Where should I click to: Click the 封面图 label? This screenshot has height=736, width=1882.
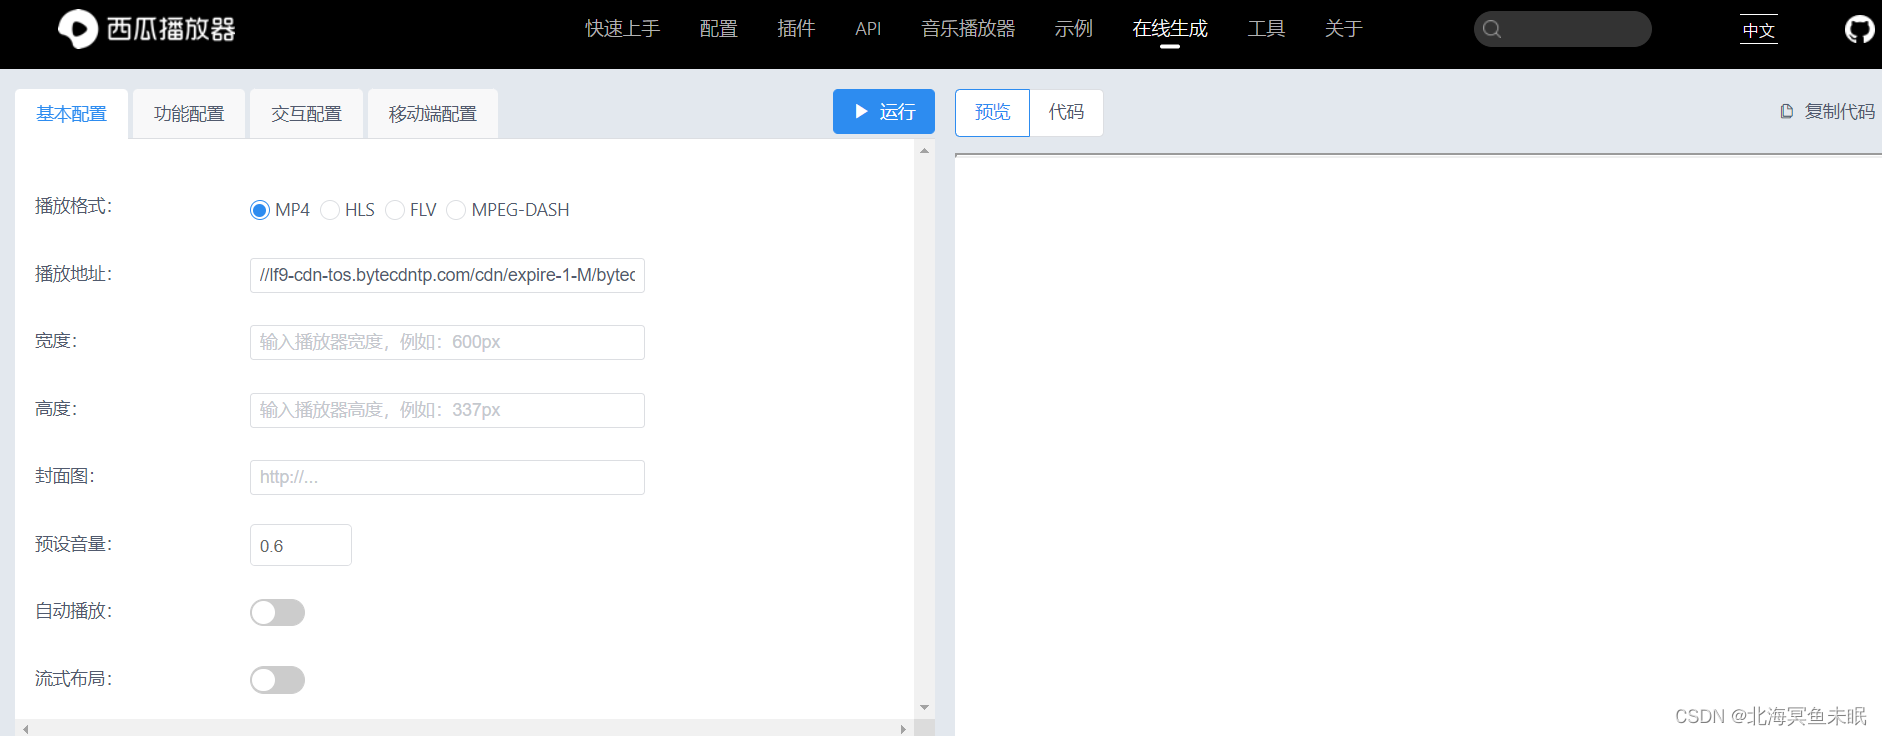[x=65, y=476]
